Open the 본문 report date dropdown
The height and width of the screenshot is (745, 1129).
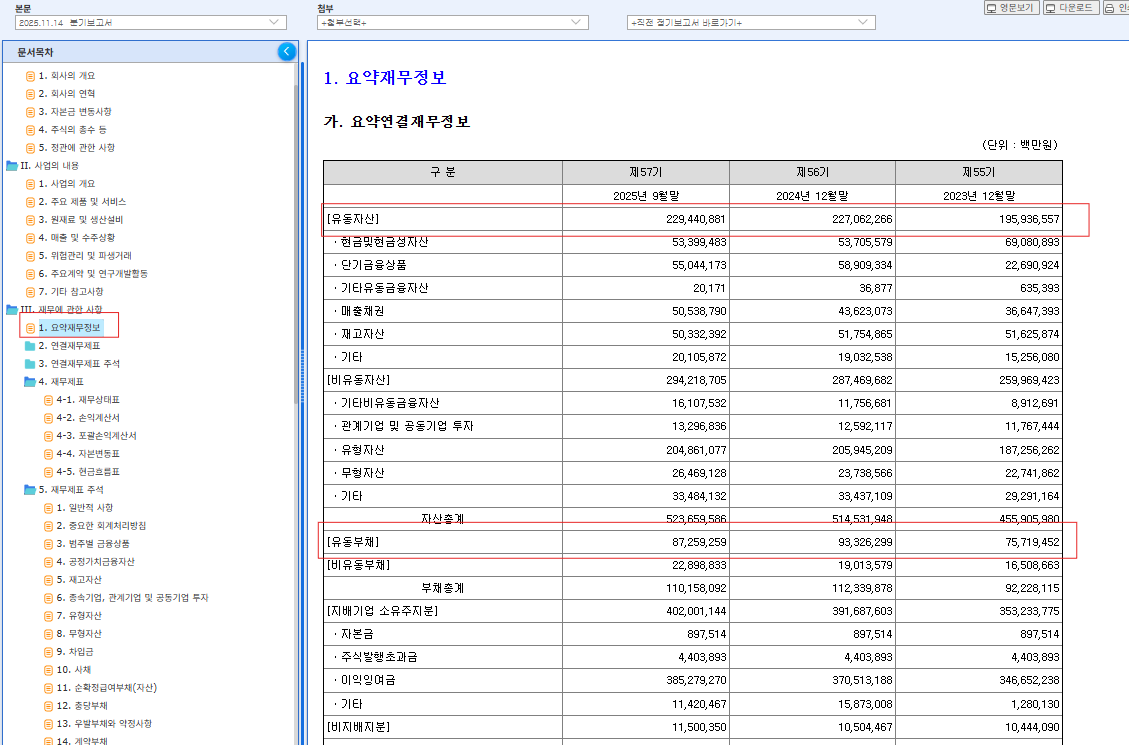pos(150,22)
